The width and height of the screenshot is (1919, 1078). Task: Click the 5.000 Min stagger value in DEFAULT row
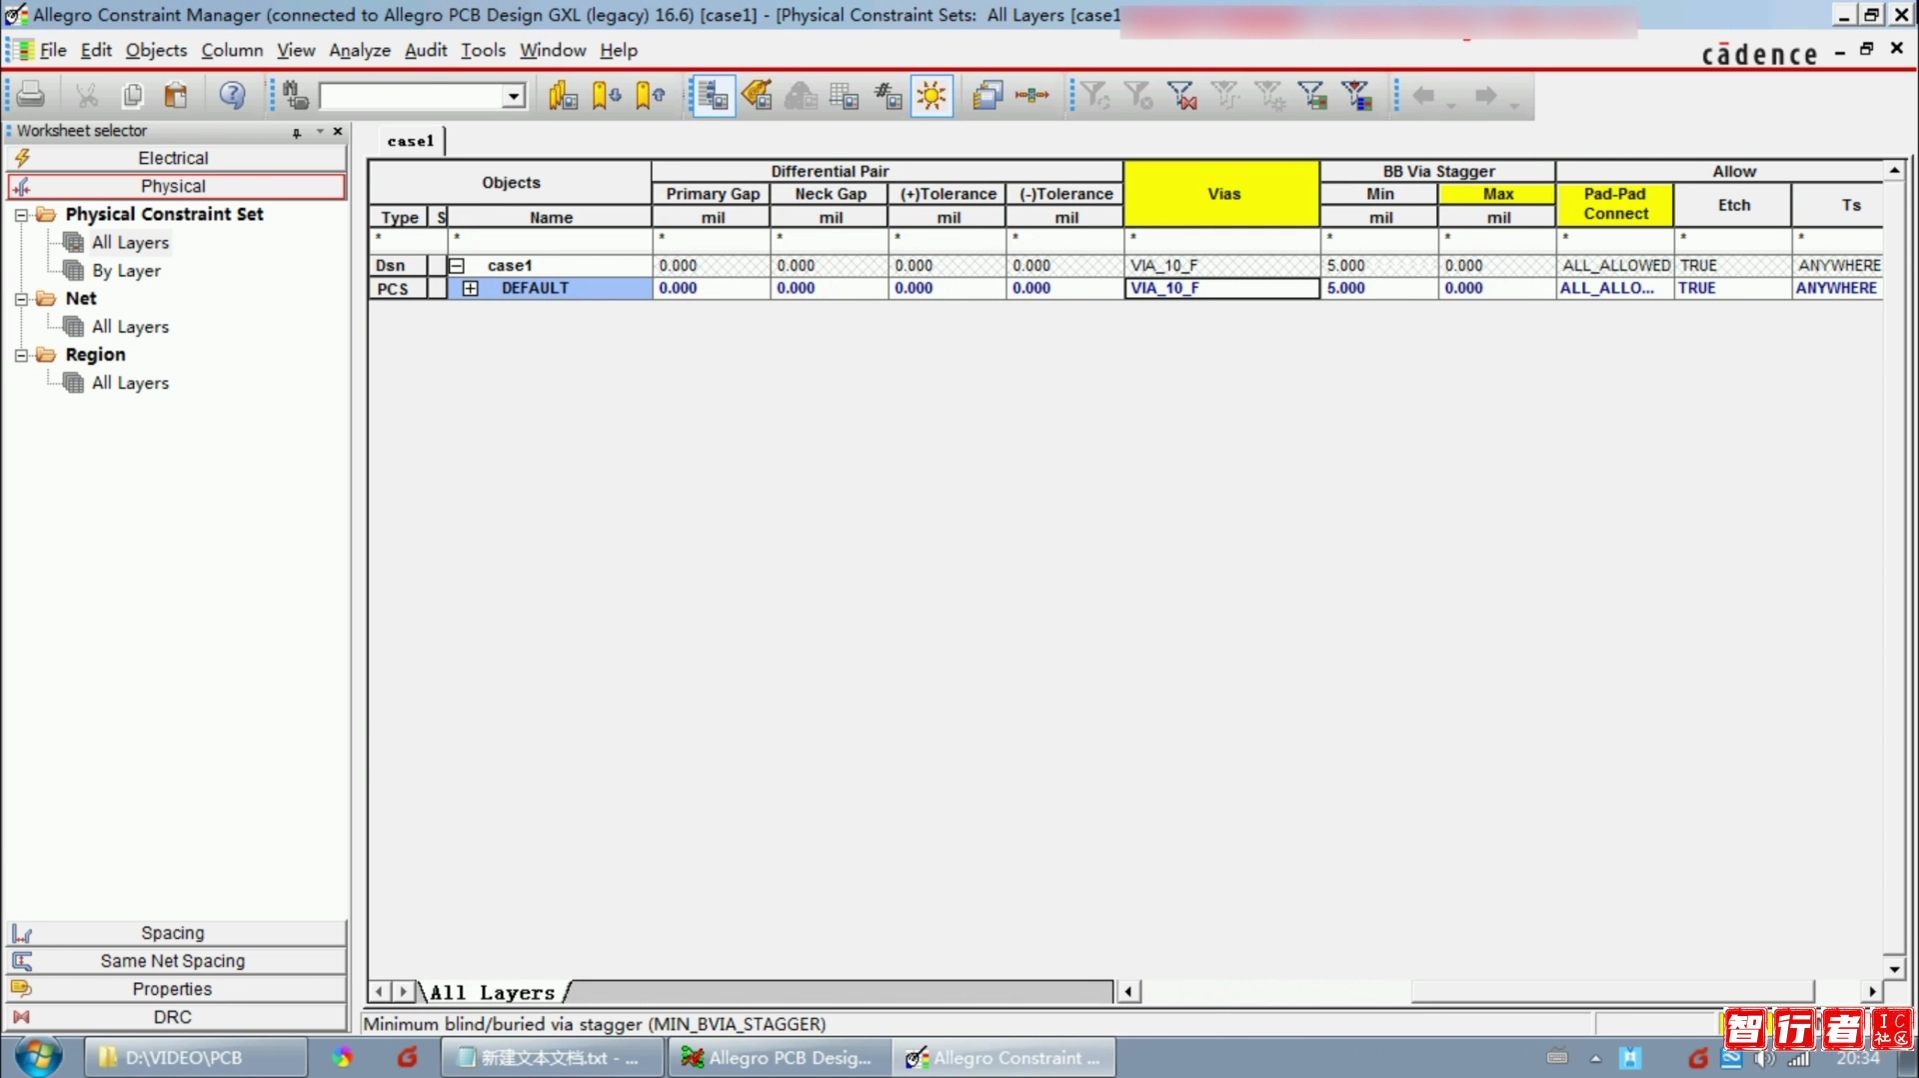coord(1379,288)
